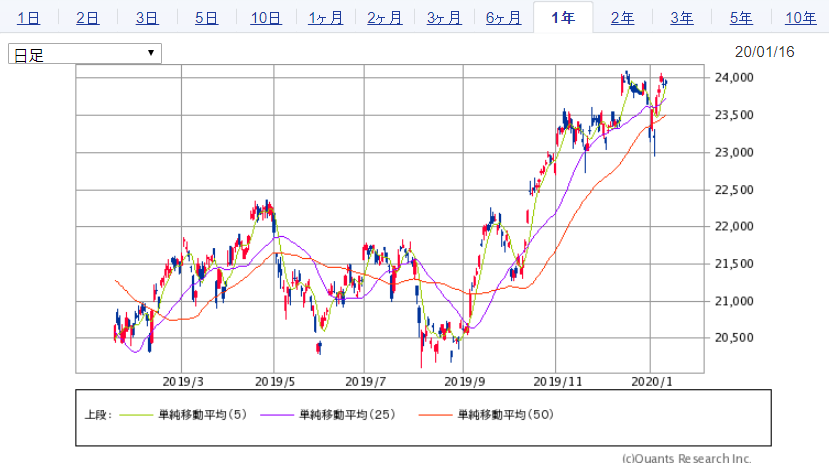829x468 pixels.
Task: Click the 2019/5 date axis label
Action: [275, 382]
